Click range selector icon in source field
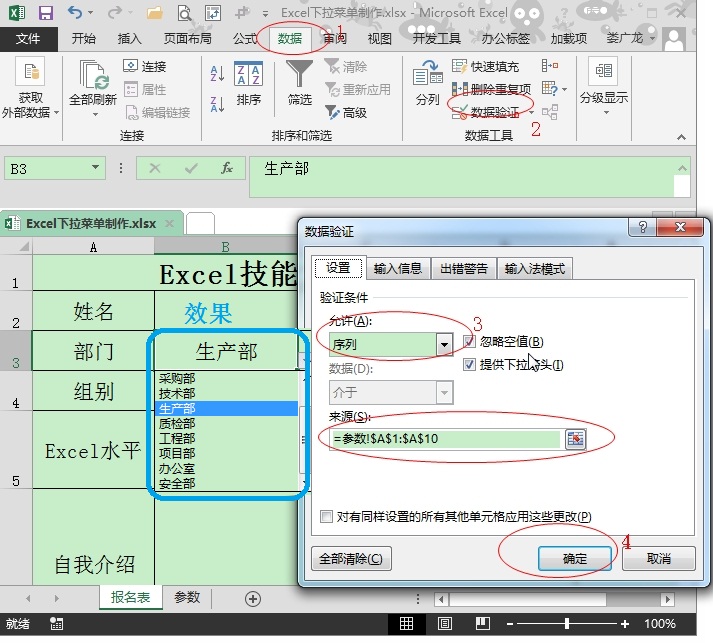Screen dimensions: 713x643 click(x=576, y=439)
